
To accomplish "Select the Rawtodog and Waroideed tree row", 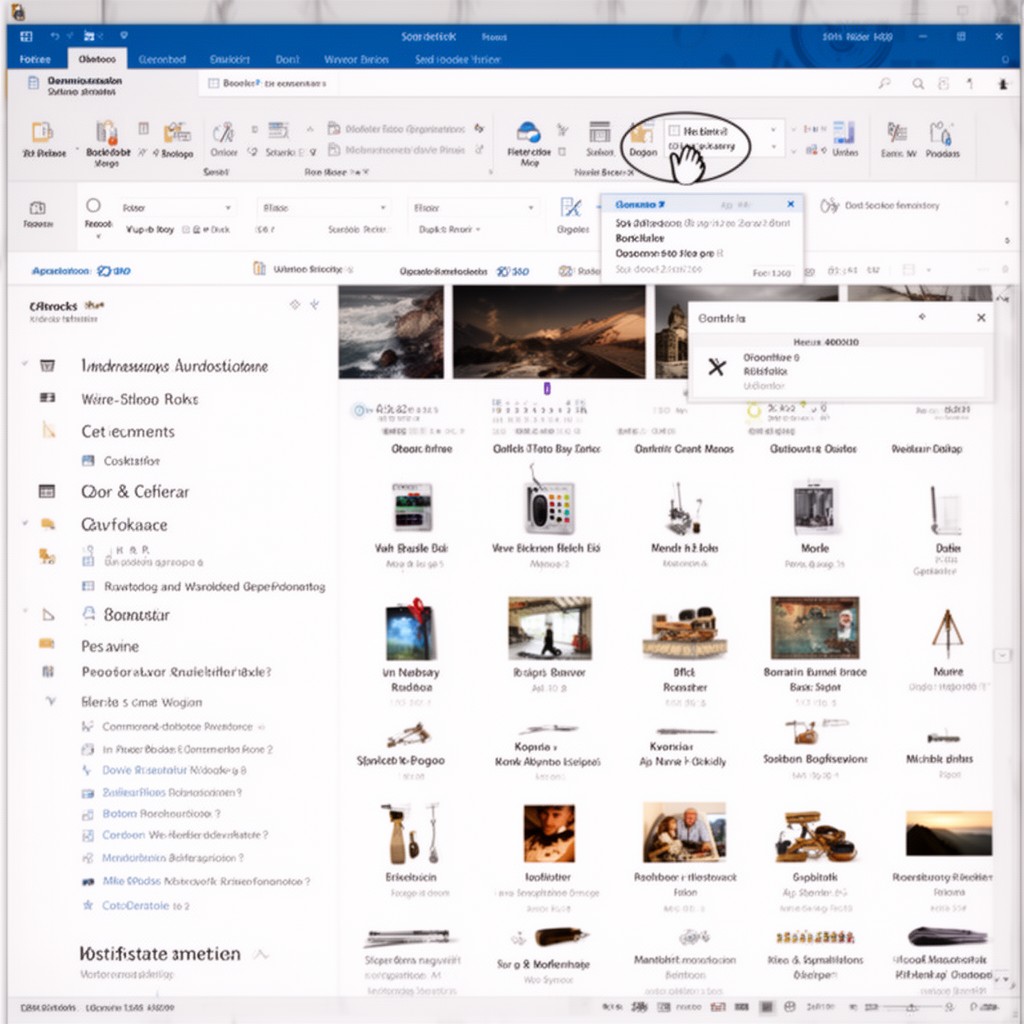I will coord(203,586).
